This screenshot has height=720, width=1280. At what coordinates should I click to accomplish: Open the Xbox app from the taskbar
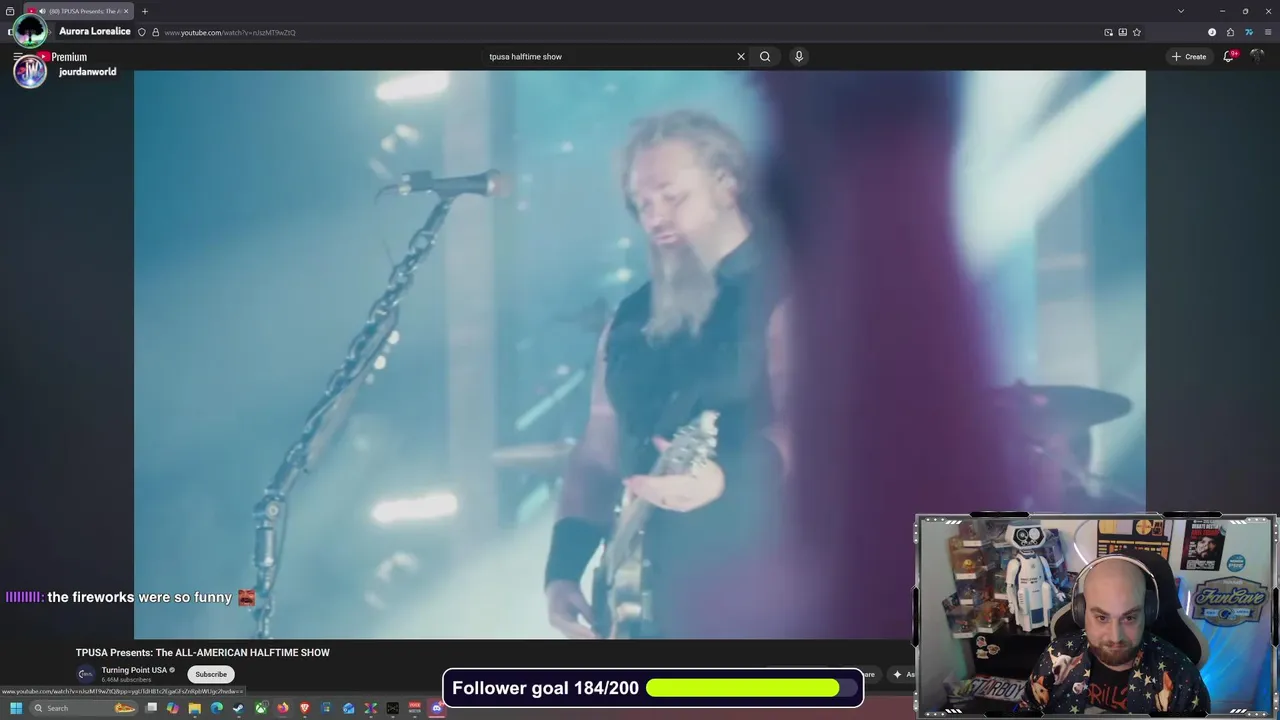pos(261,708)
